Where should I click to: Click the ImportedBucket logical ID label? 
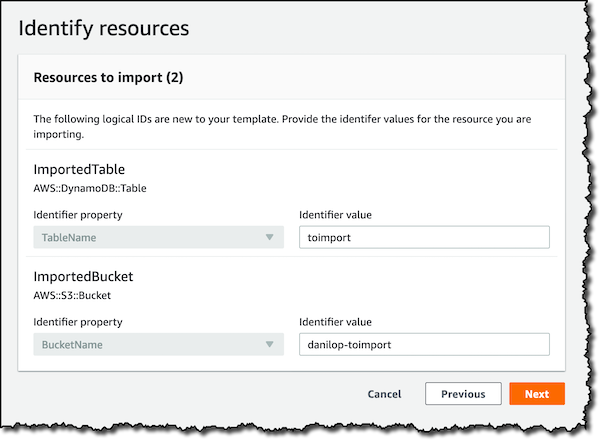83,276
